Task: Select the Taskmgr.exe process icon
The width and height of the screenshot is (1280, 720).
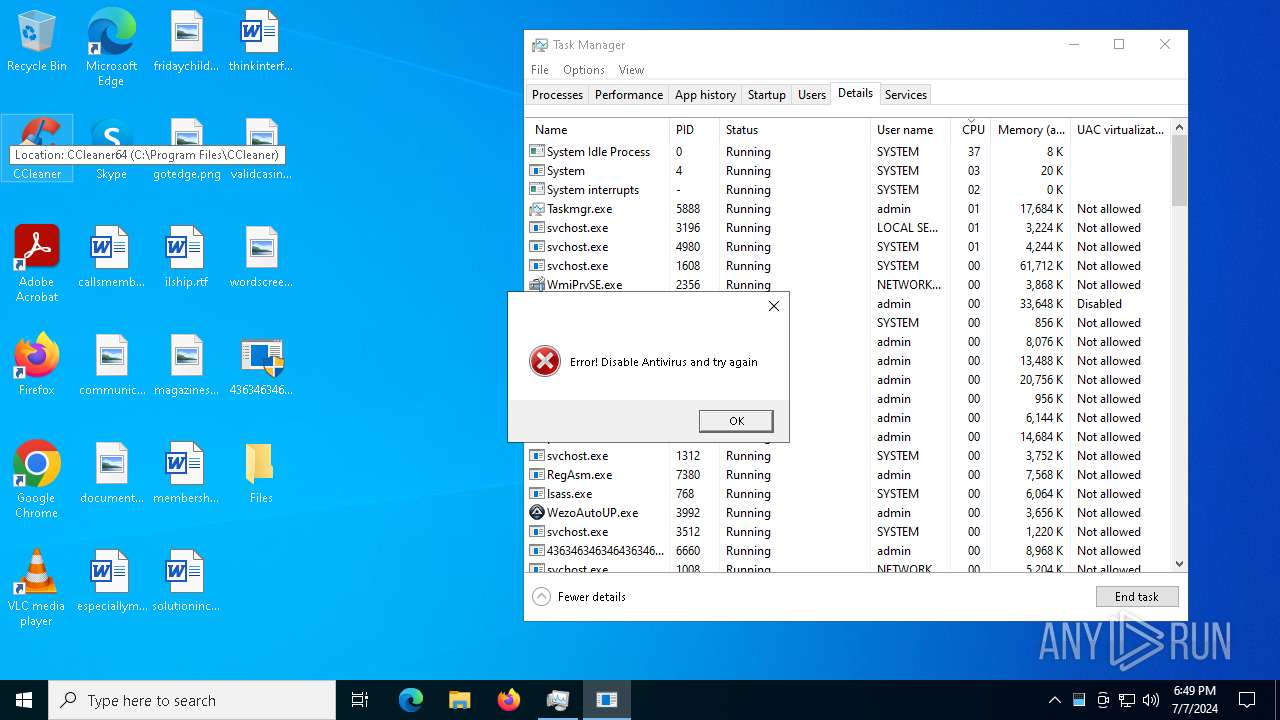Action: (x=537, y=209)
